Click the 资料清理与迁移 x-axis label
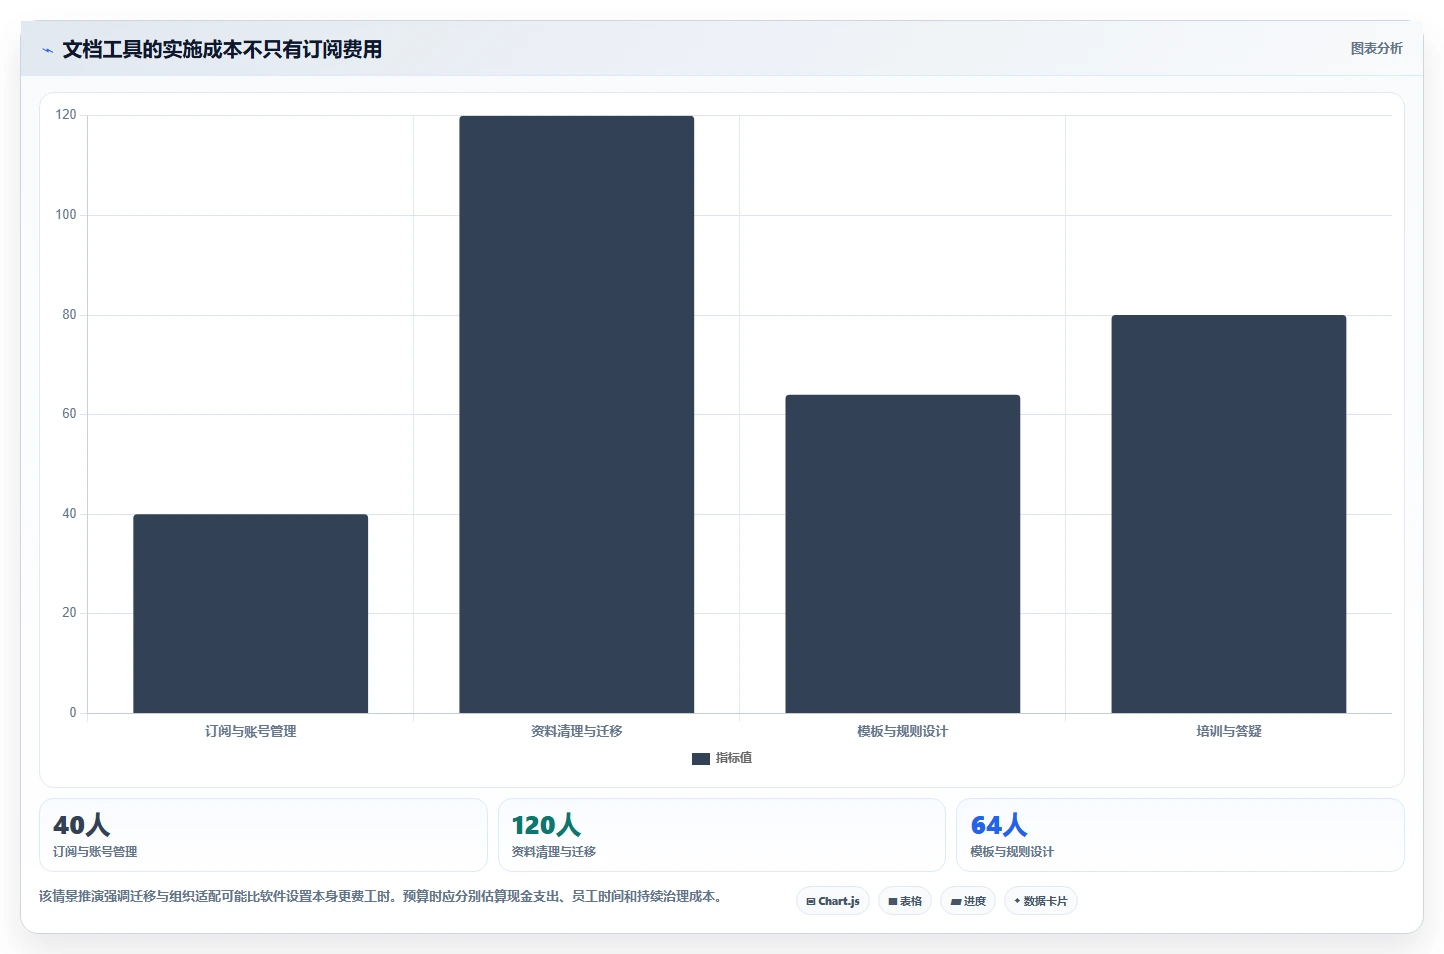 pos(577,731)
